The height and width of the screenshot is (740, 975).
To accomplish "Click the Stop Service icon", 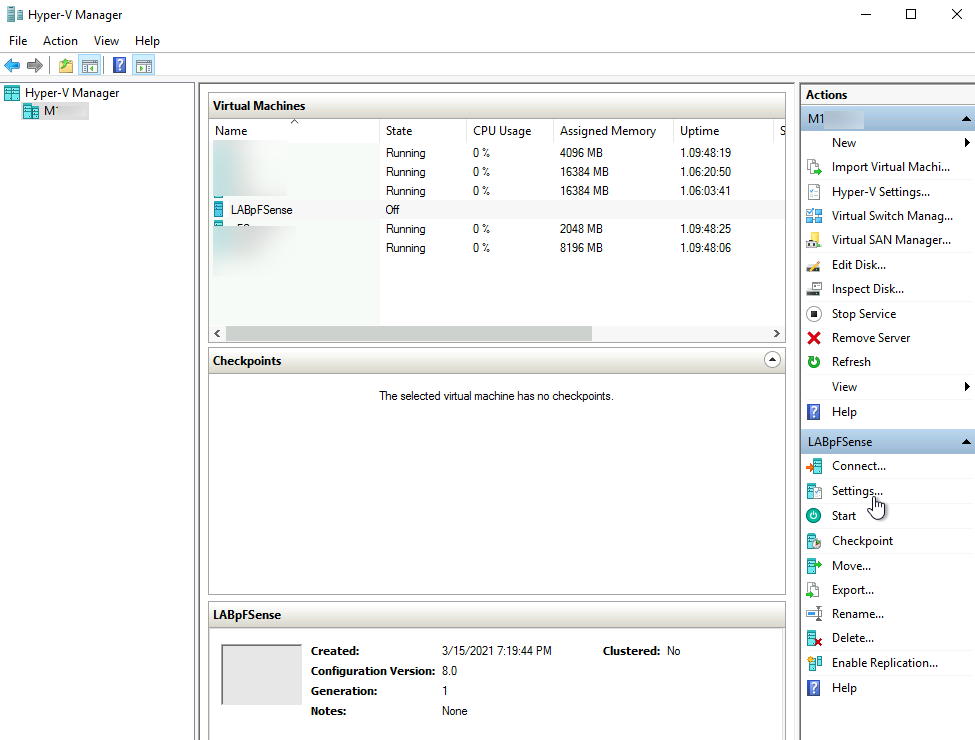I will 814,314.
